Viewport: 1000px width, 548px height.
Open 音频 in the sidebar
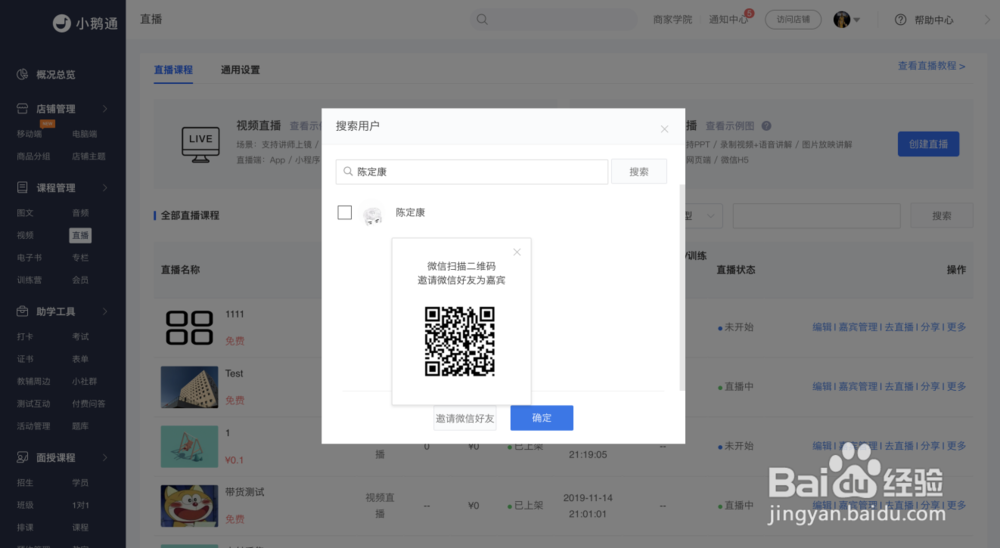80,213
